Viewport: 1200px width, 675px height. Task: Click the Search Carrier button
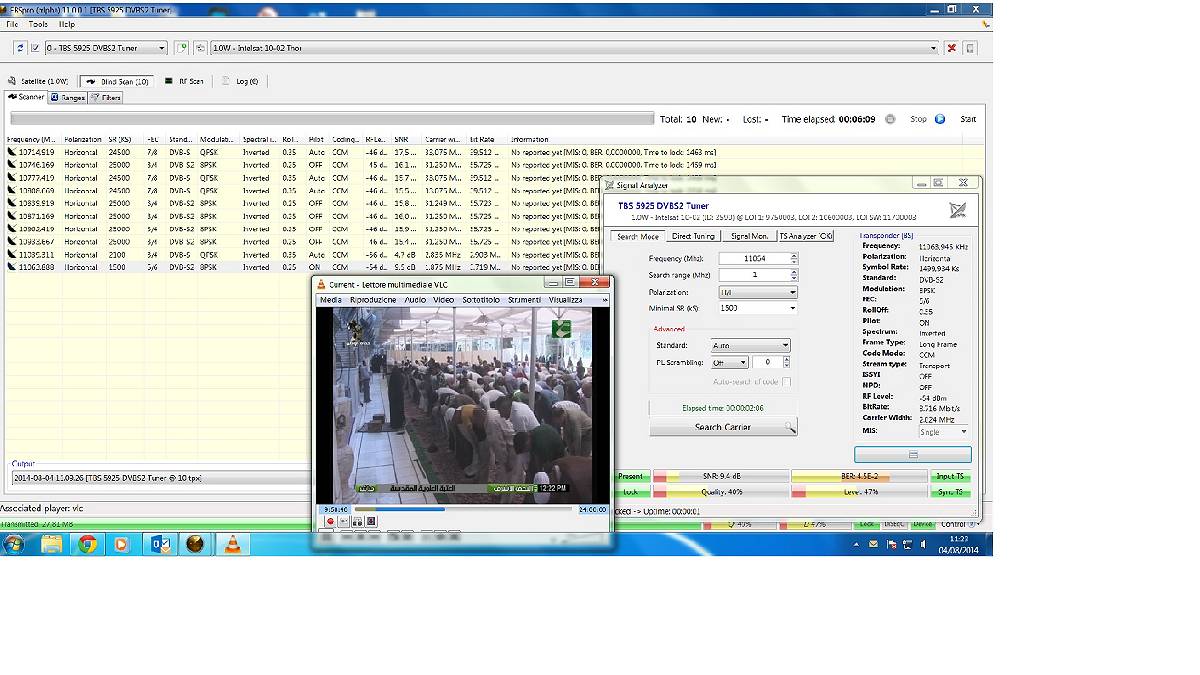tap(723, 427)
